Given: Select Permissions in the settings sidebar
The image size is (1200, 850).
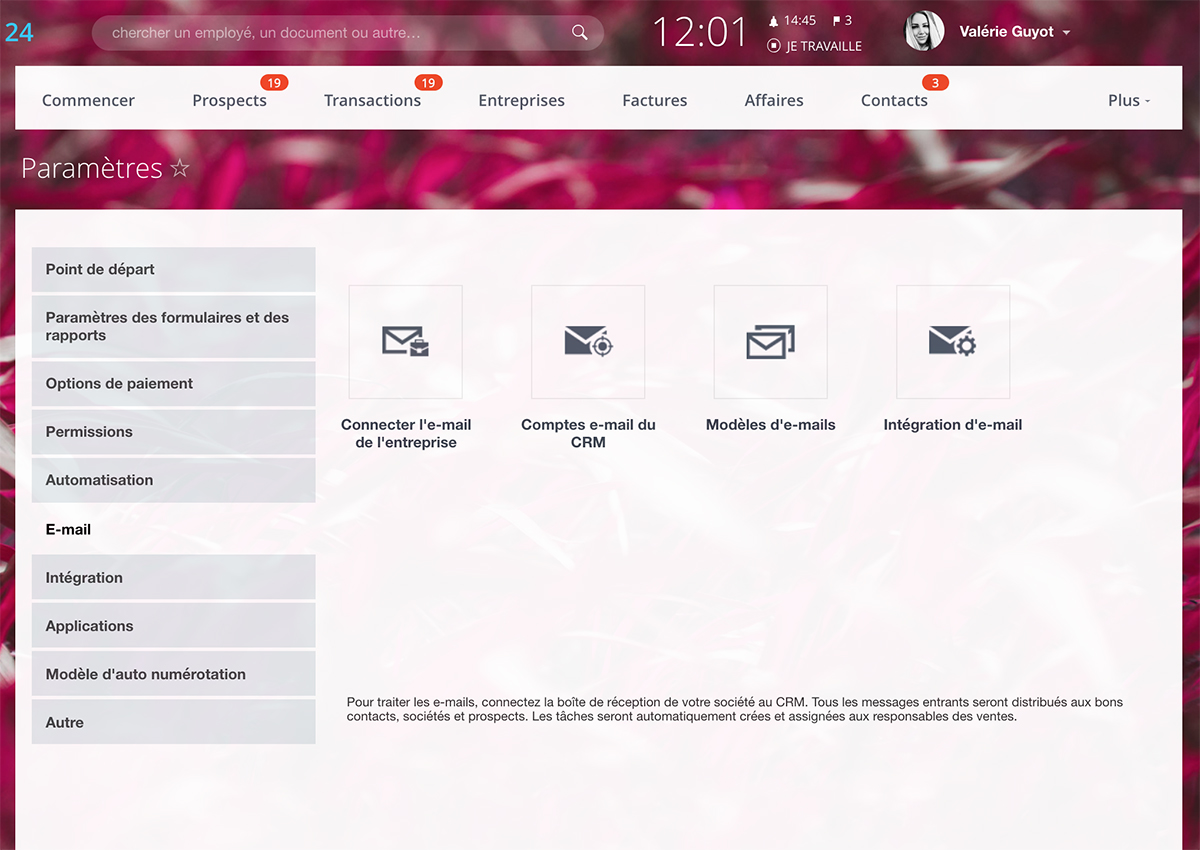Looking at the screenshot, I should pos(173,432).
